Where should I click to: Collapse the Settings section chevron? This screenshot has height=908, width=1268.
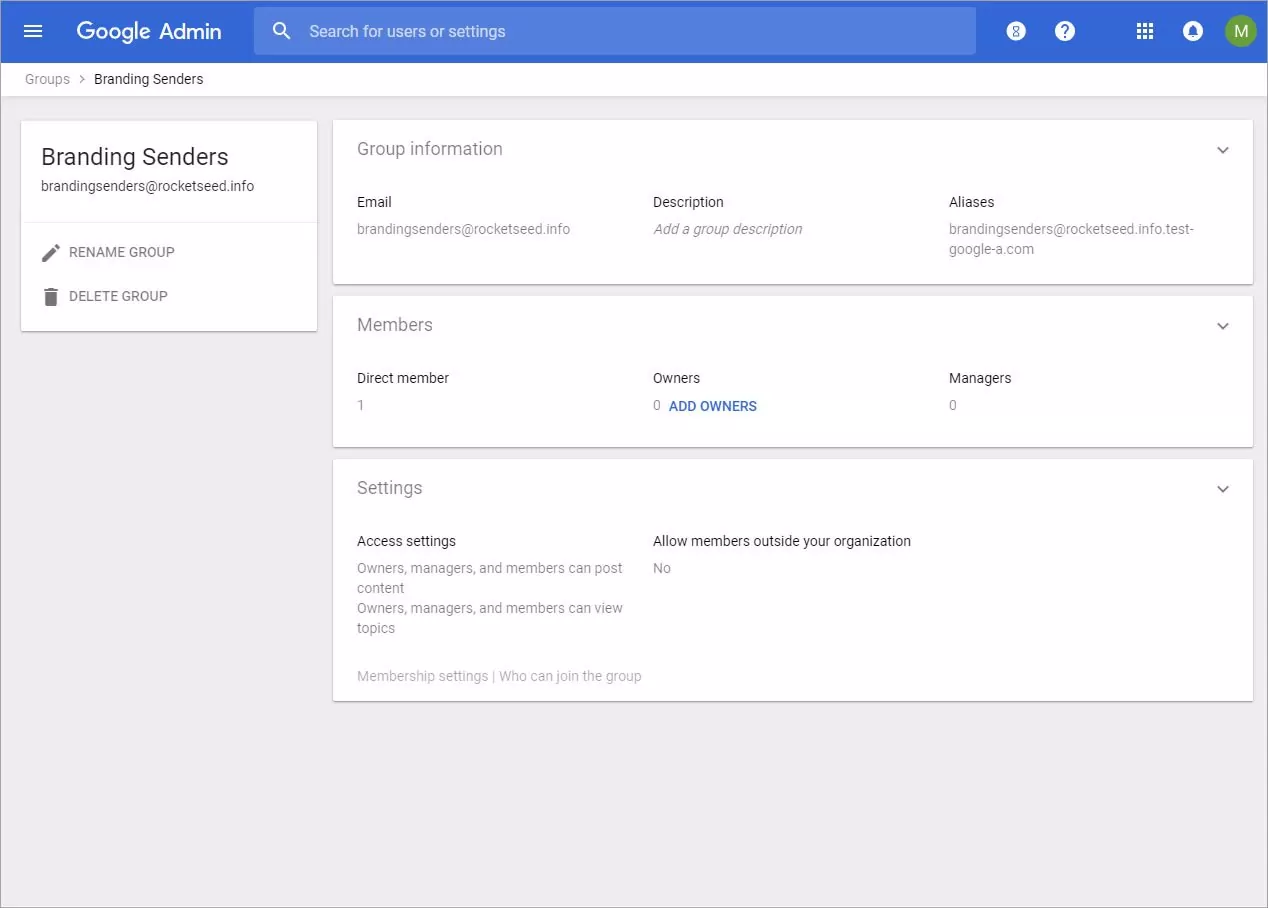(x=1222, y=489)
